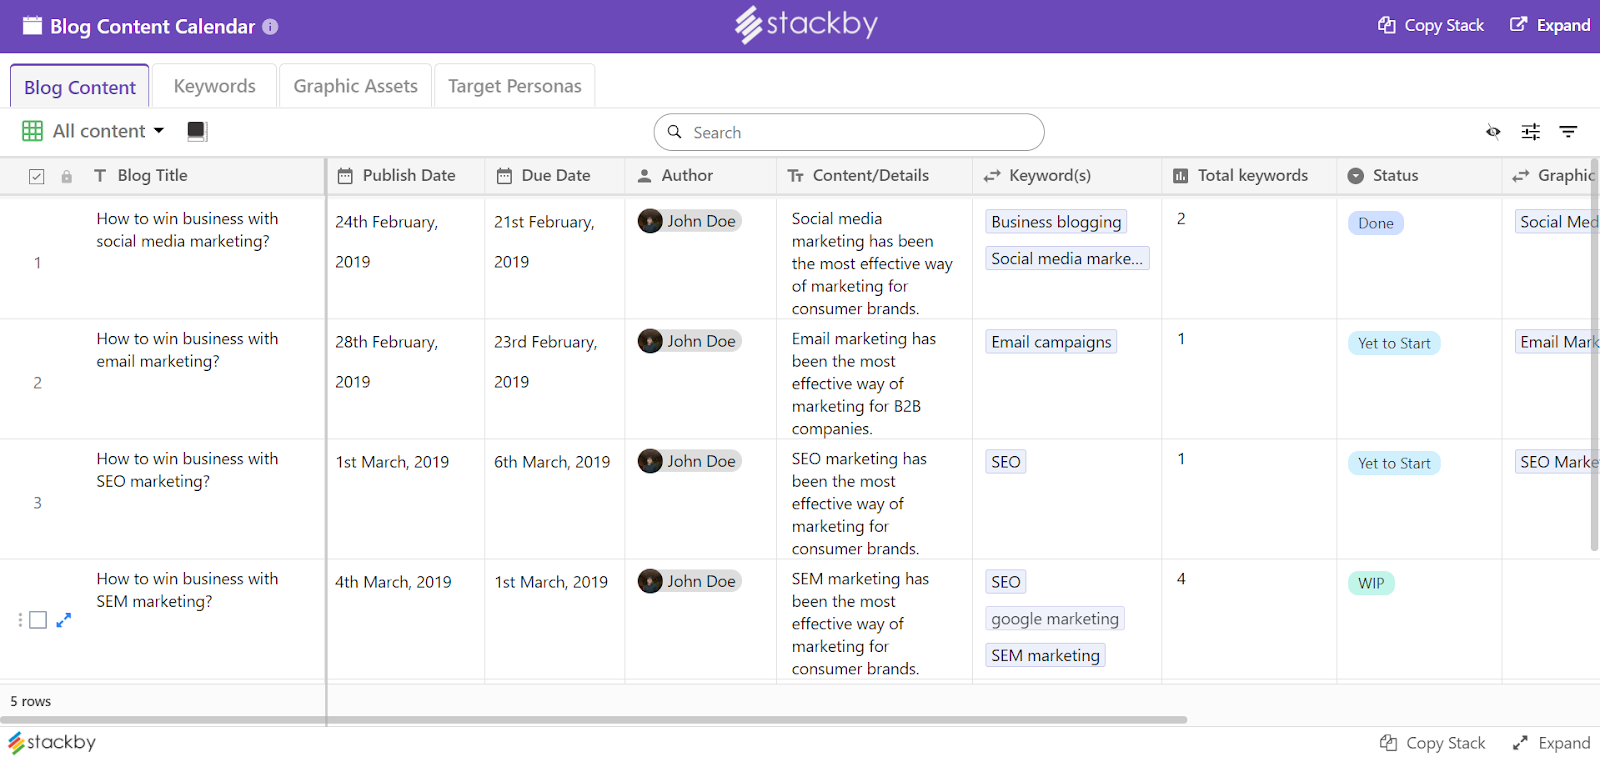Click the Expand link in top bar
Screen dimensions: 1600x757
pos(1550,26)
